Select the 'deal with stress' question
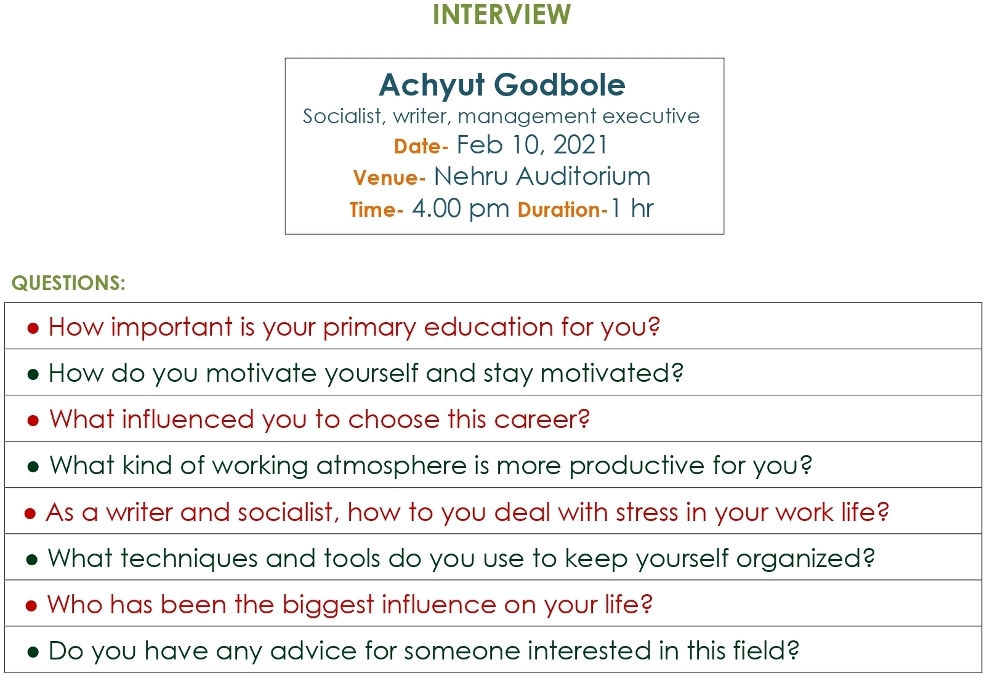 click(467, 513)
